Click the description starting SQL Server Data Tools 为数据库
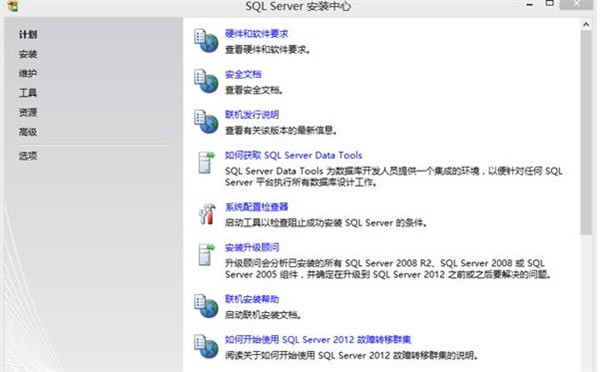The image size is (600, 372). coord(393,176)
